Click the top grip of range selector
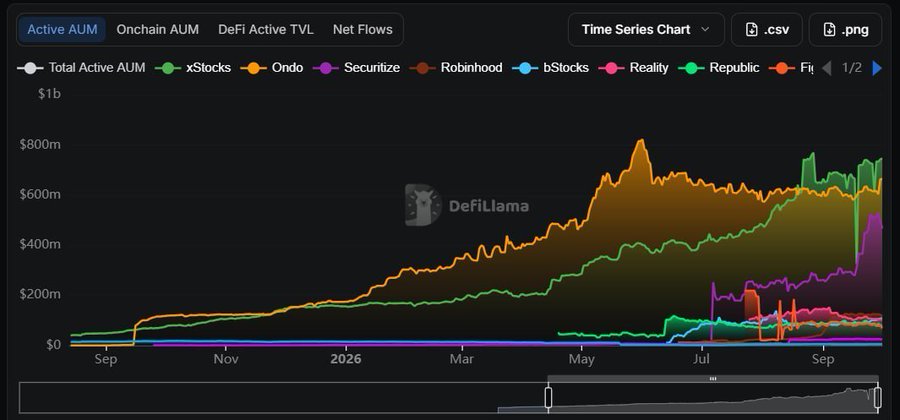The height and width of the screenshot is (420, 900). (x=713, y=379)
